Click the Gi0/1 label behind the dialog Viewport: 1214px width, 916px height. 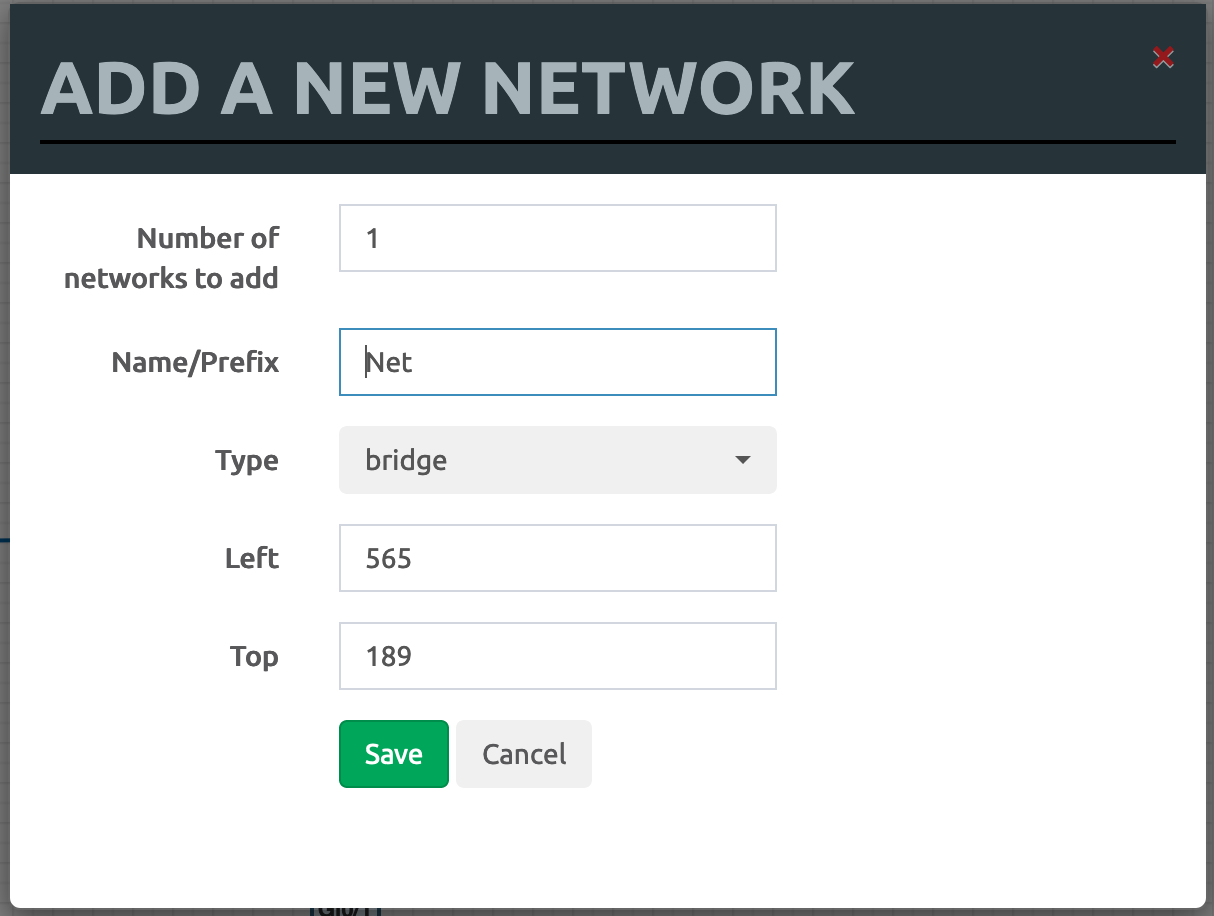pyautogui.click(x=346, y=911)
